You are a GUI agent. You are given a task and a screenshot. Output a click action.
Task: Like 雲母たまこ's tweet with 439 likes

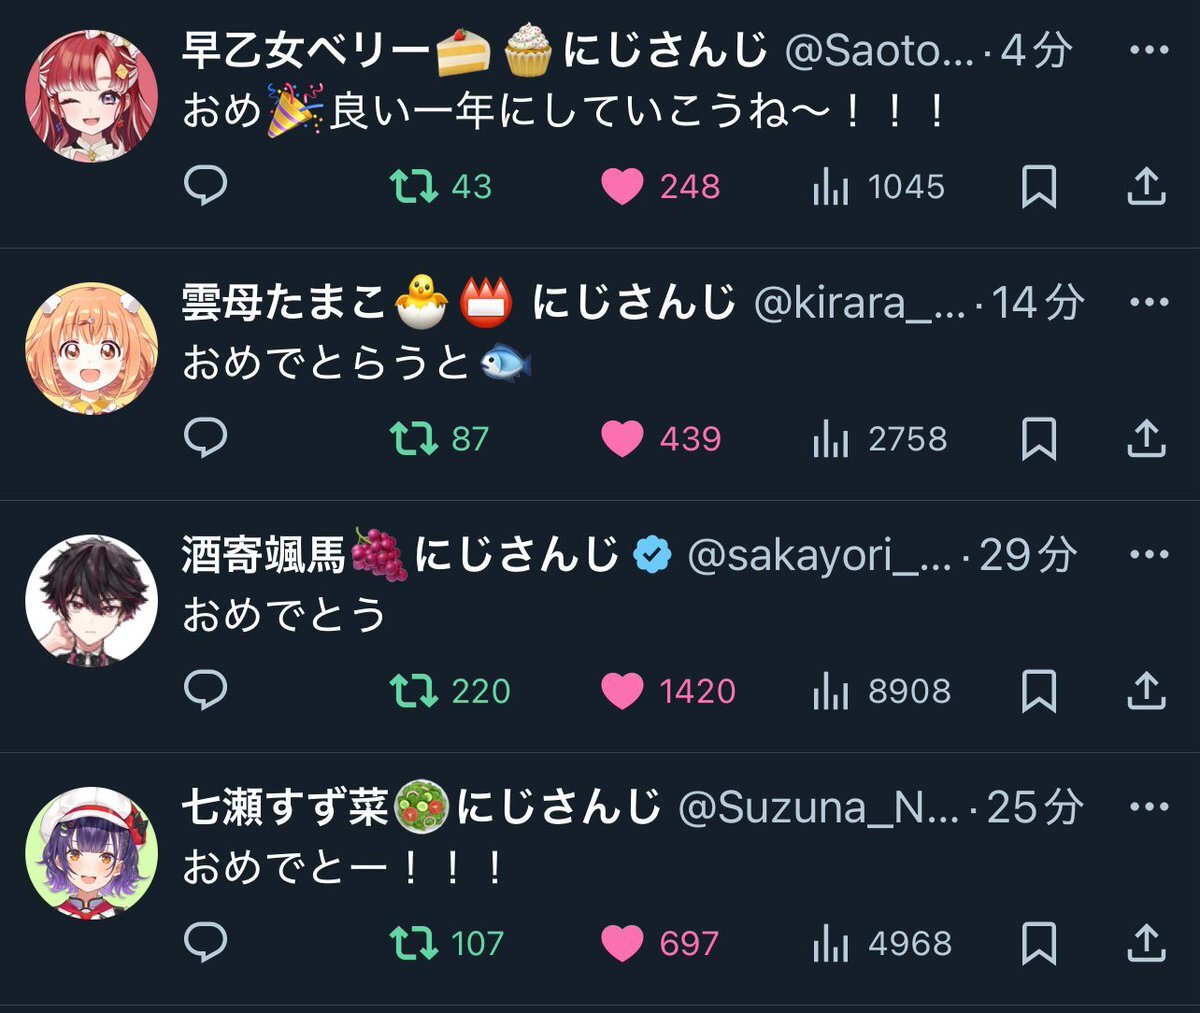click(660, 438)
